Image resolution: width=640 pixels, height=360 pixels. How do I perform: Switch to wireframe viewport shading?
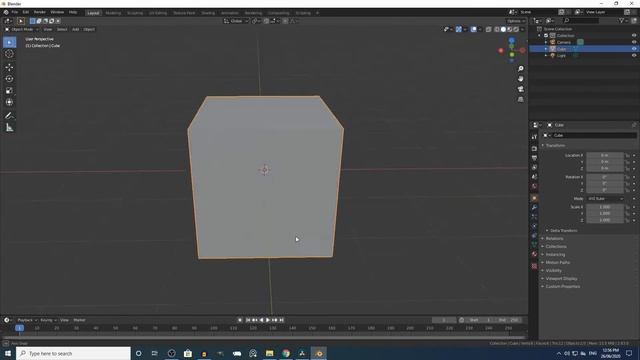click(497, 29)
